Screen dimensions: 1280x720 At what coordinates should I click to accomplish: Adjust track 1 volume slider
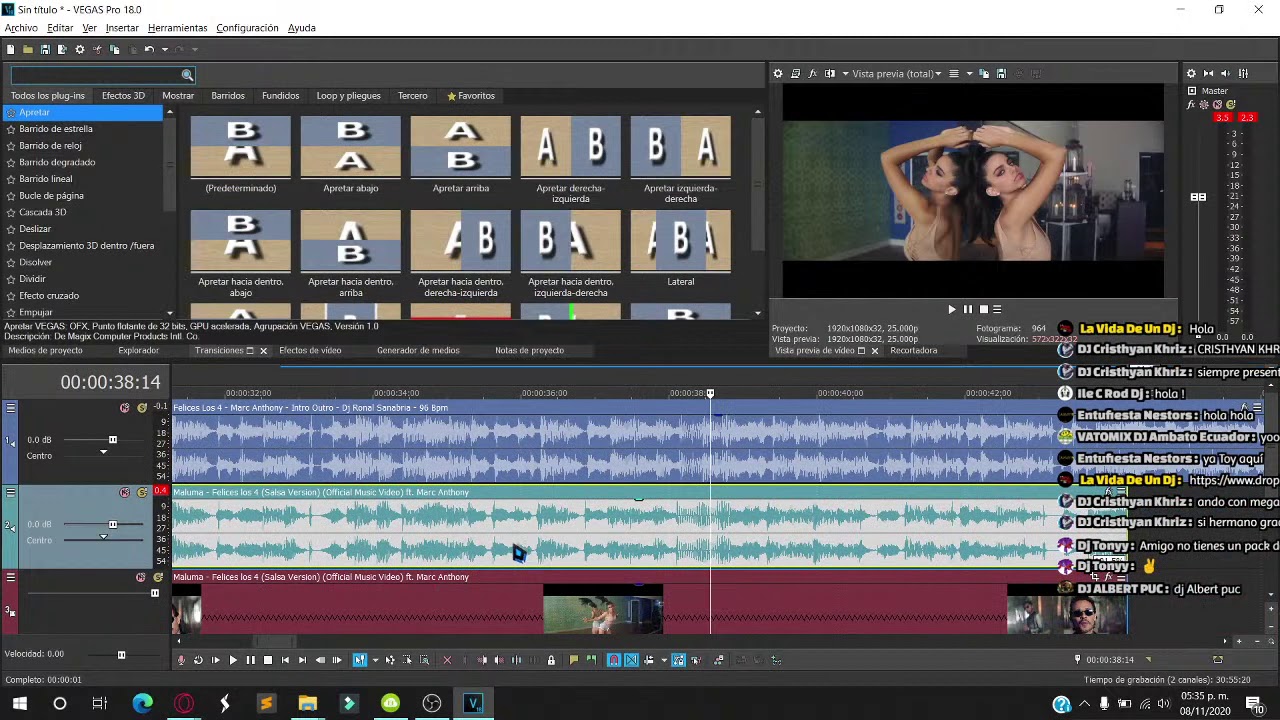(112, 440)
